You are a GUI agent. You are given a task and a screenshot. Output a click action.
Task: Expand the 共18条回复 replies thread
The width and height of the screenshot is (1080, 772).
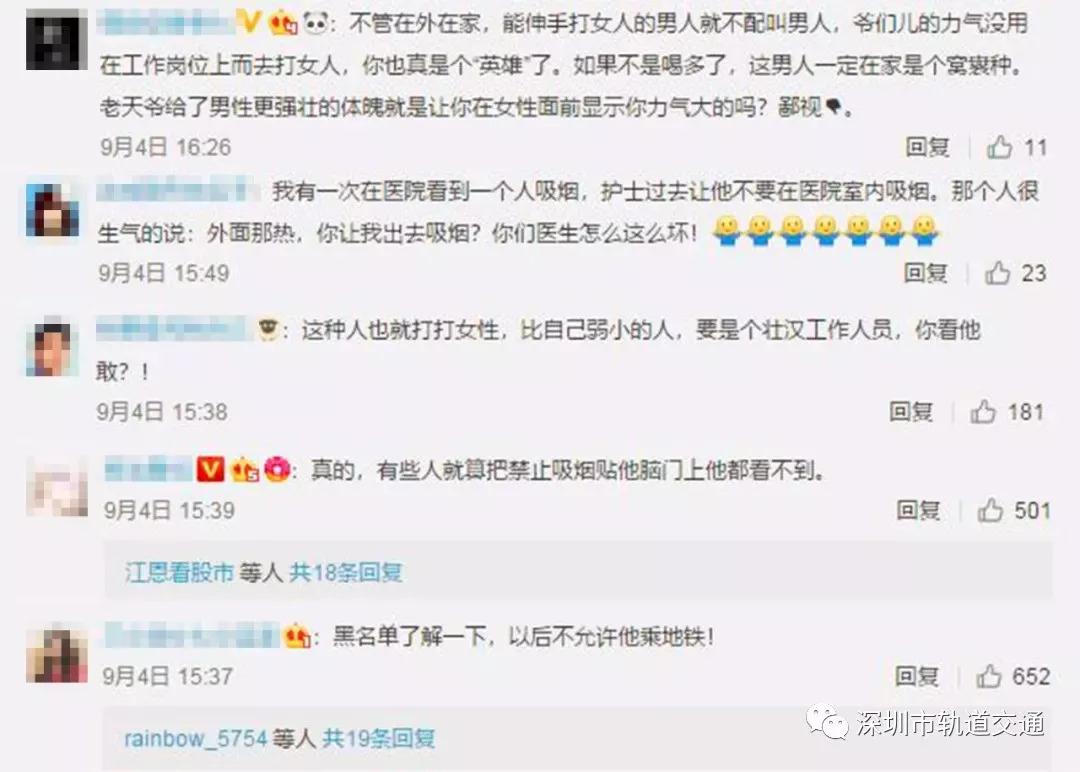pos(346,572)
